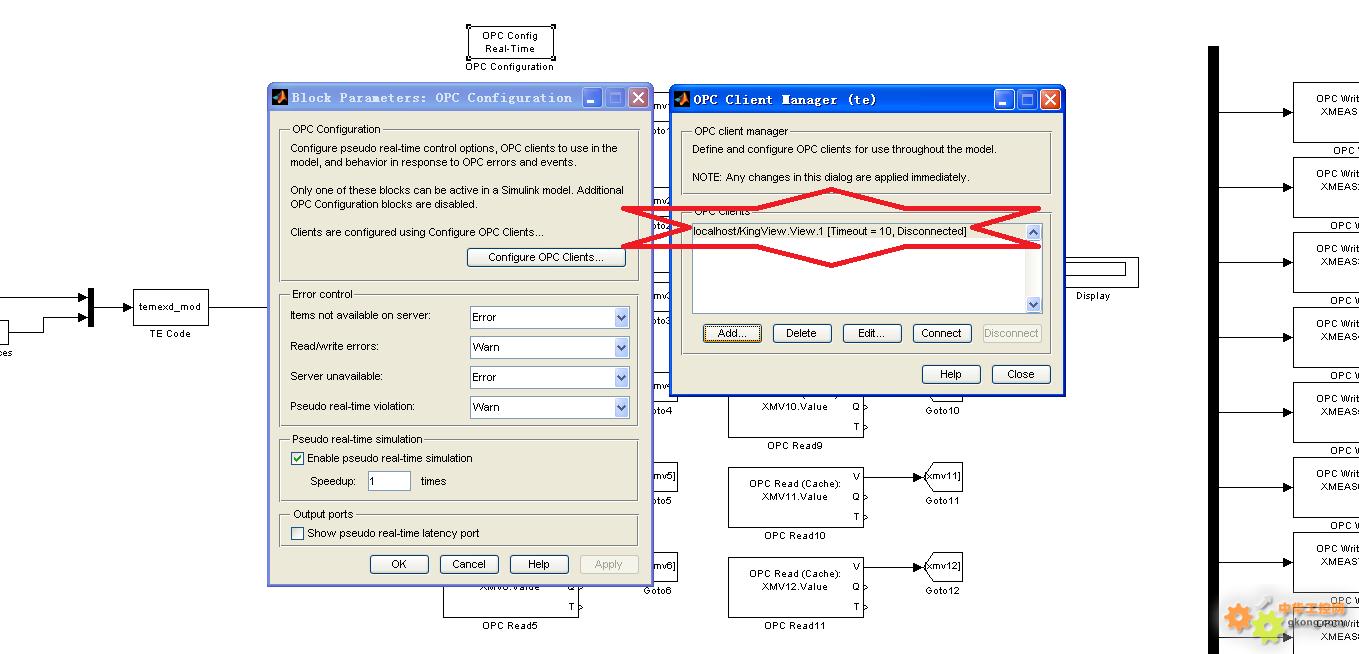Click Cancel in Block Parameters dialog
The width and height of the screenshot is (1359, 654).
tap(469, 564)
